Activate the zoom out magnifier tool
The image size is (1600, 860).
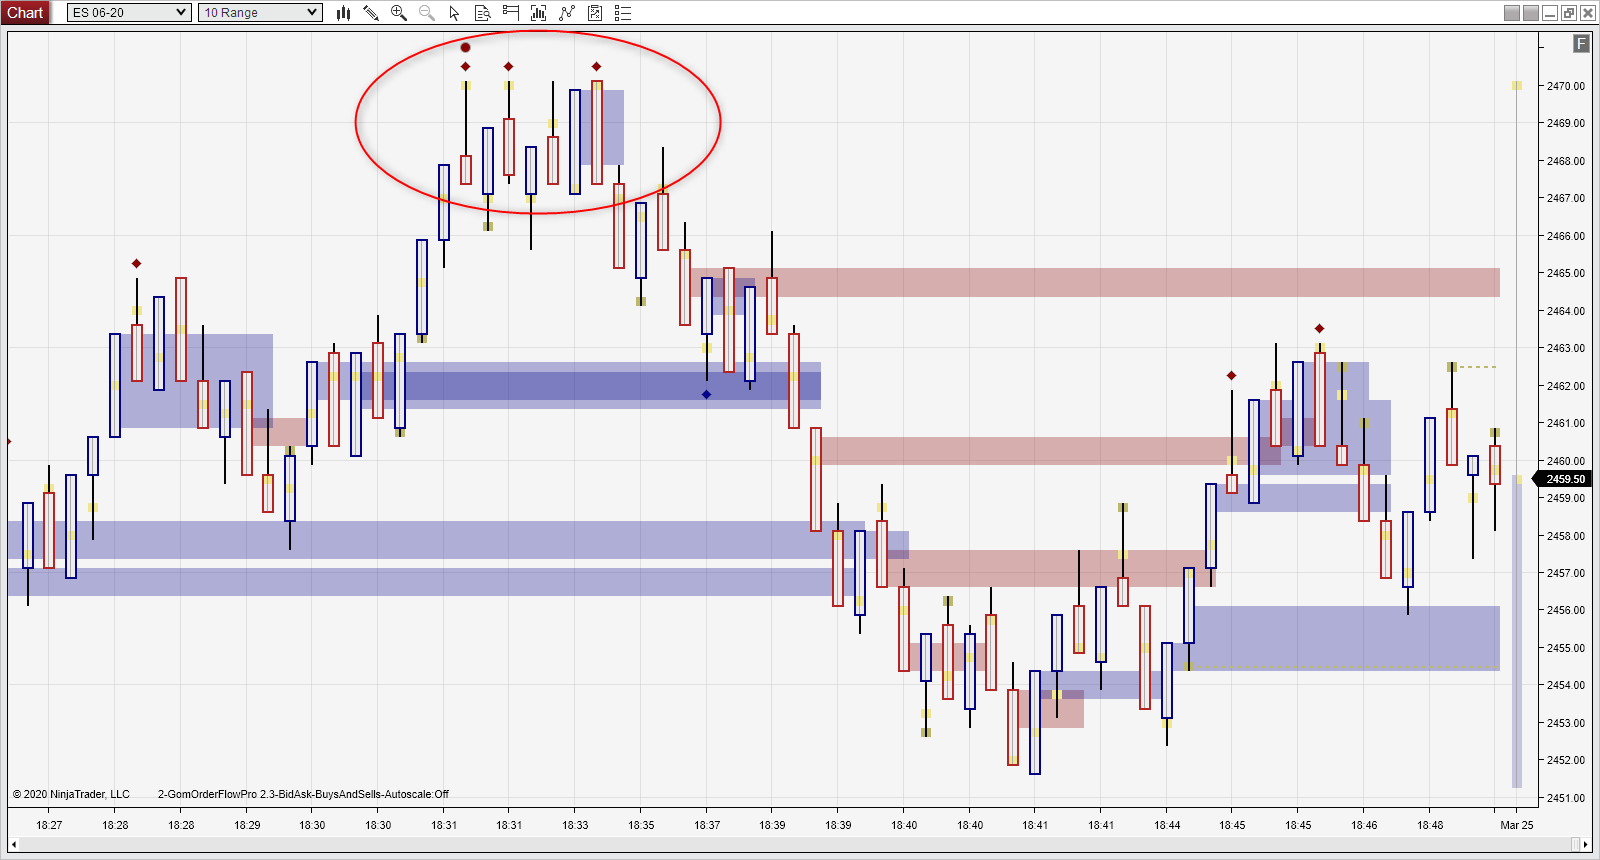(427, 13)
